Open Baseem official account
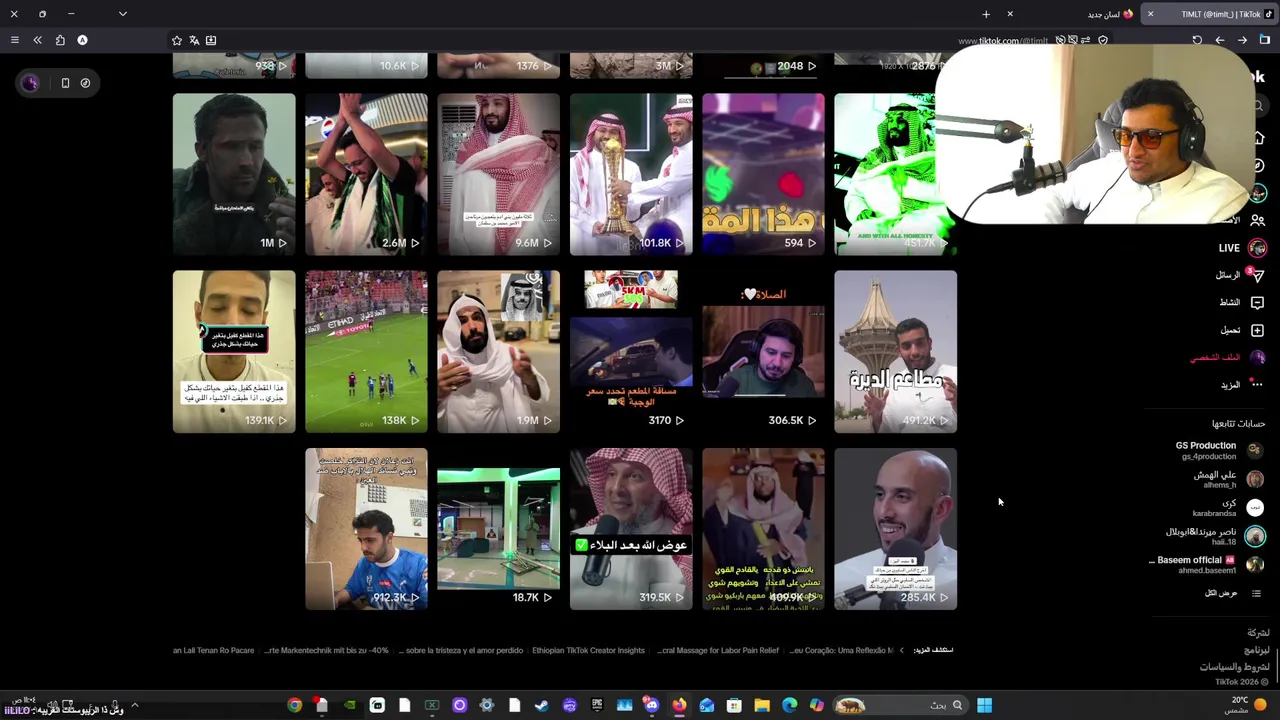Image resolution: width=1280 pixels, height=720 pixels. tap(1207, 565)
